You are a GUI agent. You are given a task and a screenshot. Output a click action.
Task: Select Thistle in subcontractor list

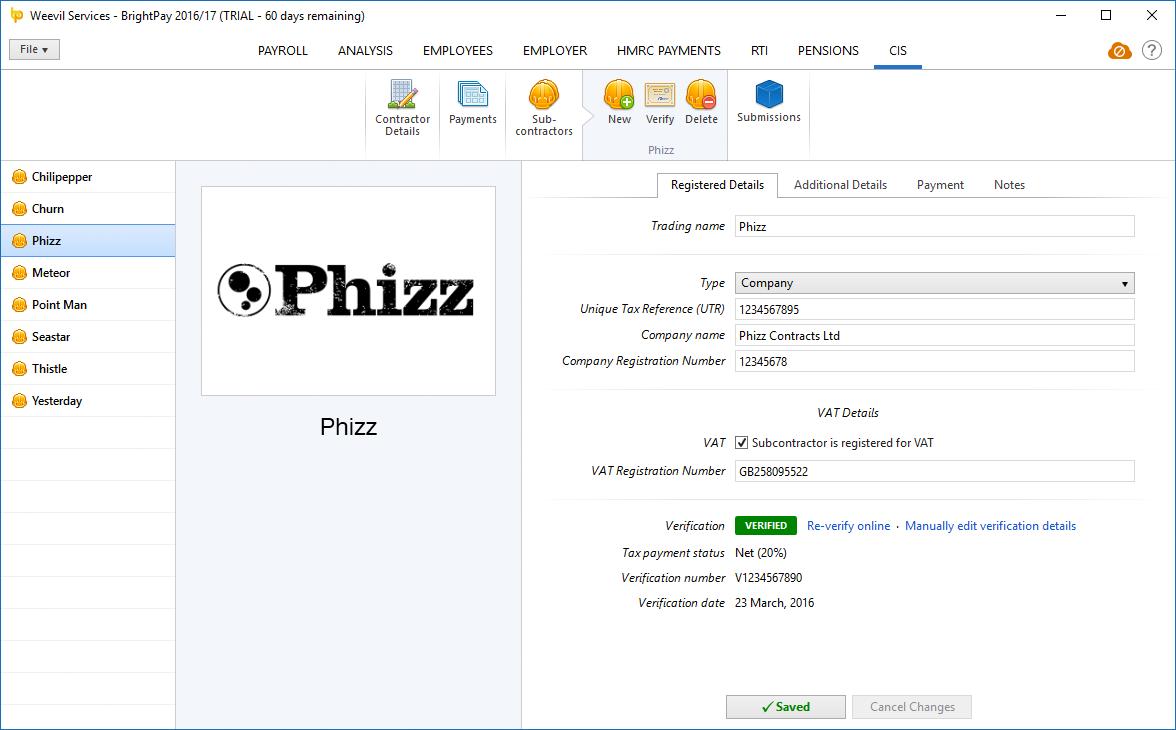(88, 369)
